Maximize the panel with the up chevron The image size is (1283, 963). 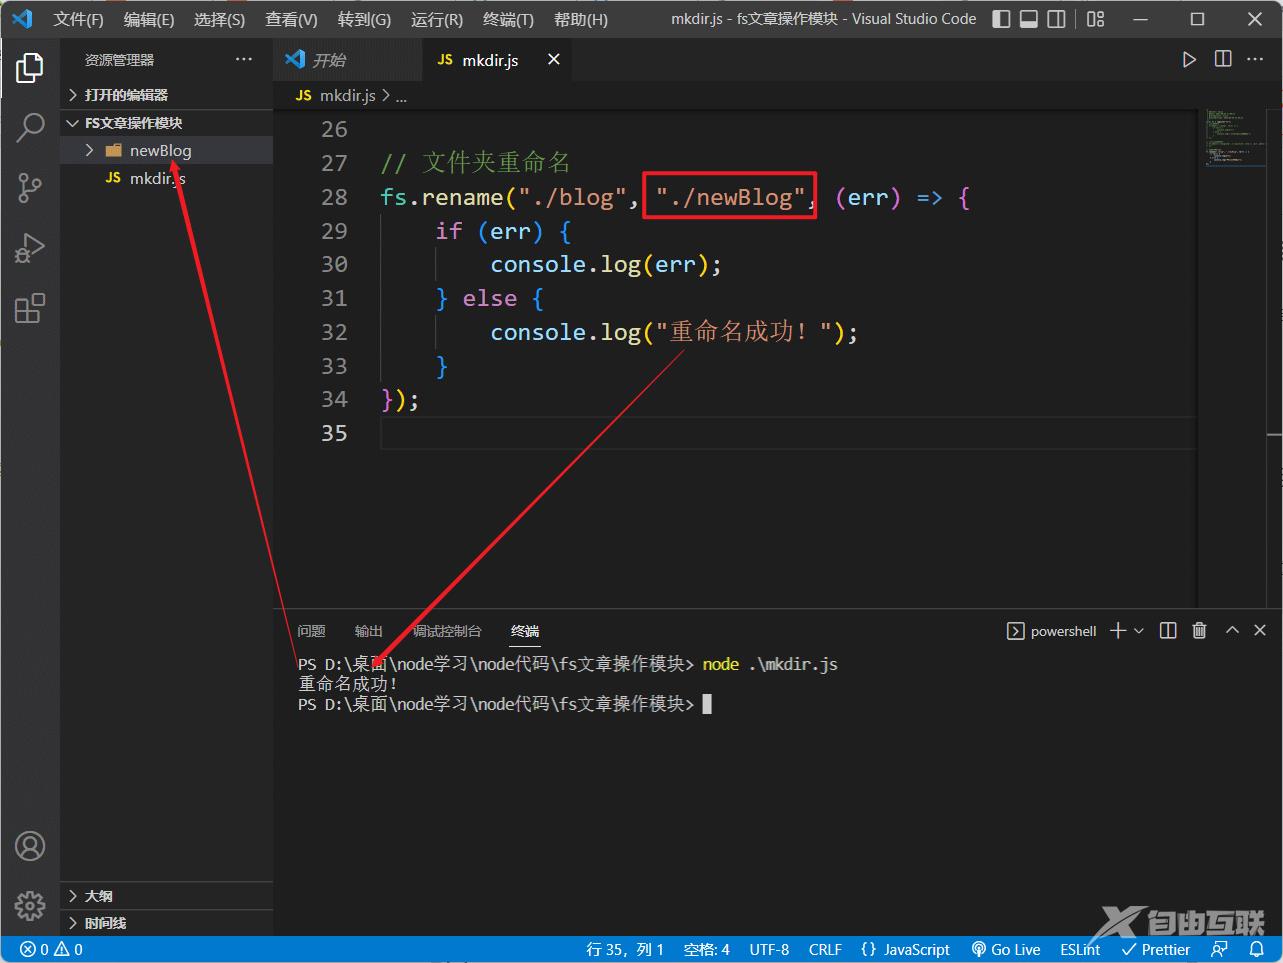1232,630
